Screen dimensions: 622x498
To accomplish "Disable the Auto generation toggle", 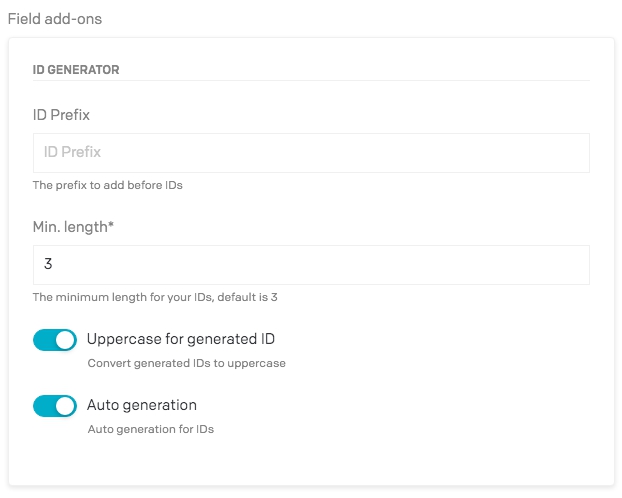I will (54, 406).
